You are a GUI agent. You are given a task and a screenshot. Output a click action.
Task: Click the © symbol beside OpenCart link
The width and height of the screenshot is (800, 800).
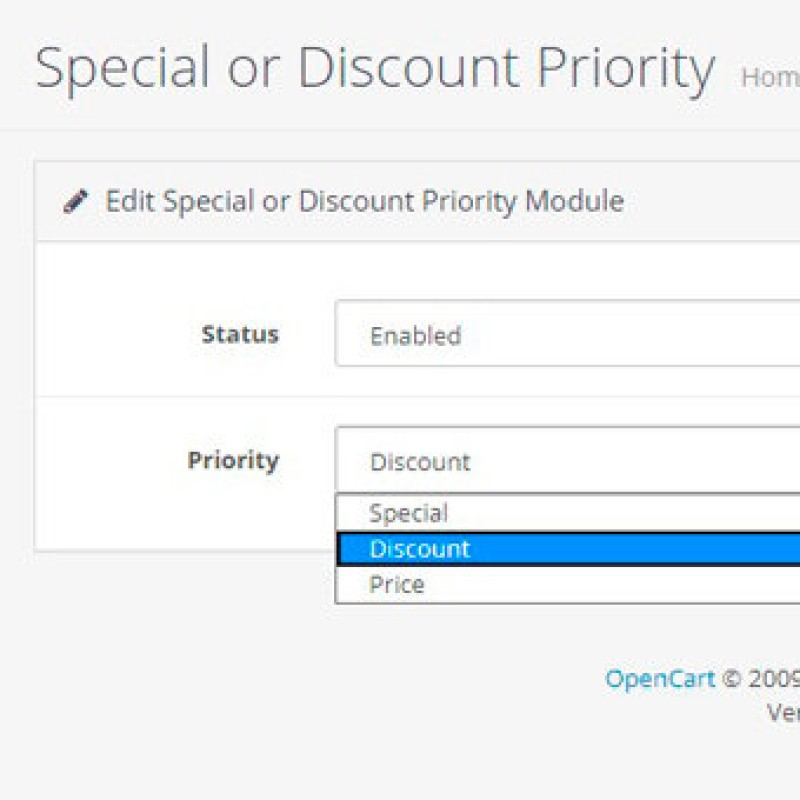pyautogui.click(x=732, y=680)
